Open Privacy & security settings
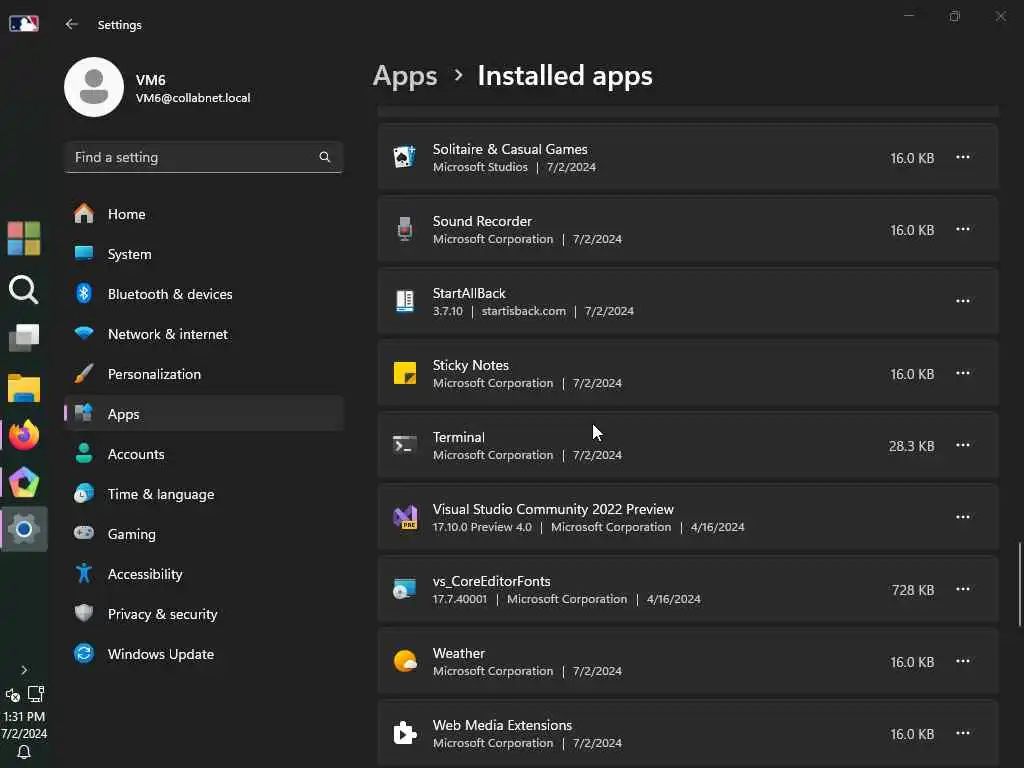The width and height of the screenshot is (1024, 768). [162, 614]
